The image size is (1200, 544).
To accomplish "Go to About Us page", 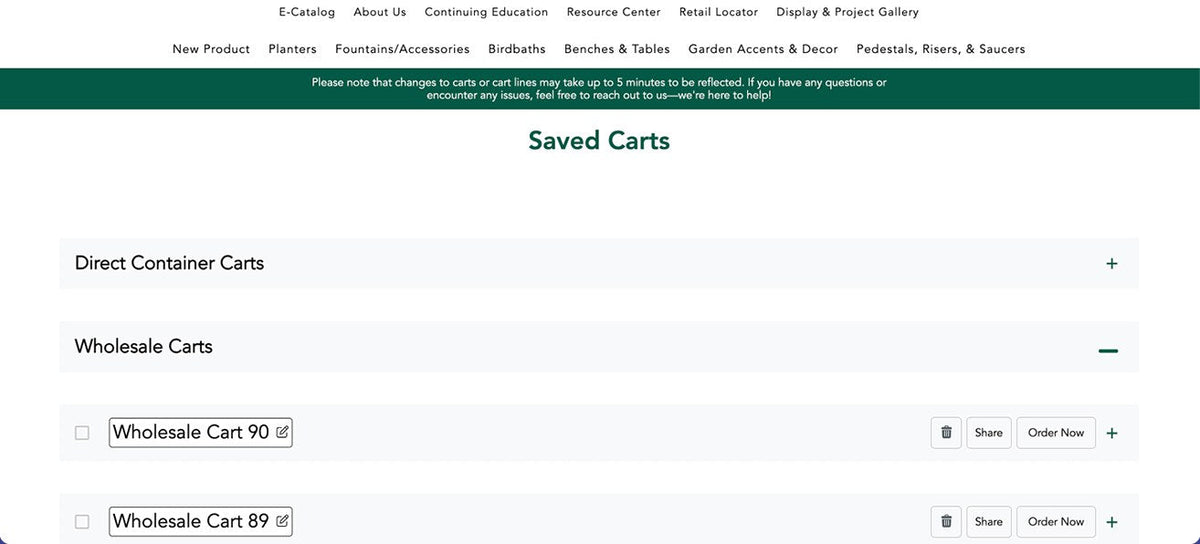I will 380,12.
